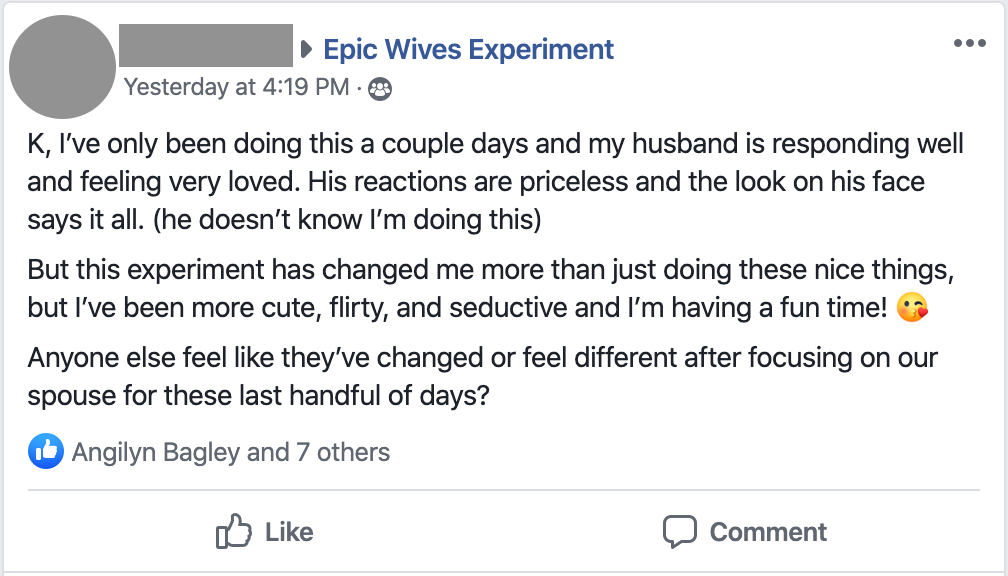1008x576 pixels.
Task: Open the "Yesterday at 4:19 PM" timestamp
Action: 236,87
